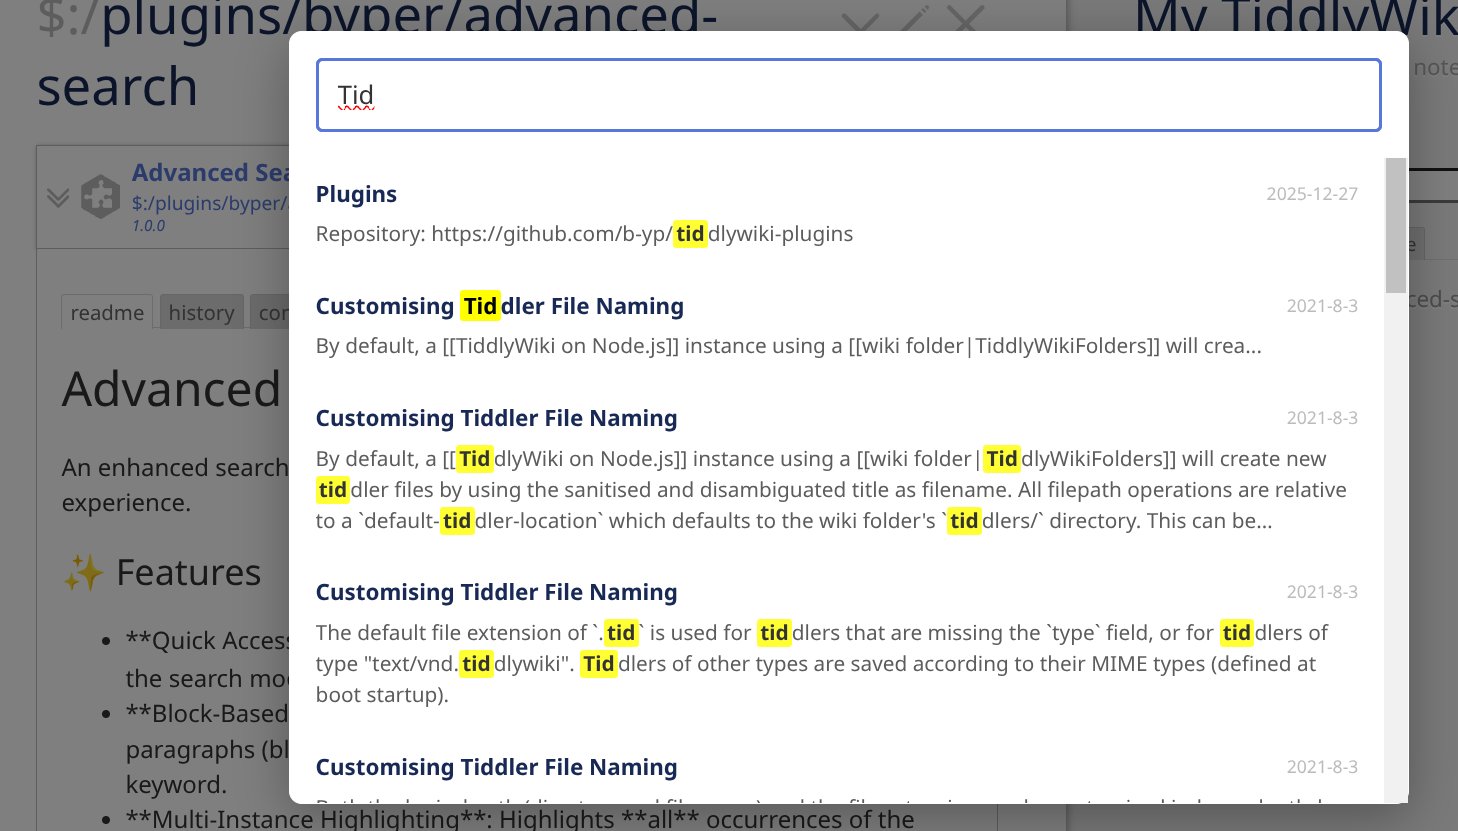Viewport: 1458px width, 831px height.
Task: Open the last visible Customising Tiddler File Naming result
Action: (x=496, y=767)
